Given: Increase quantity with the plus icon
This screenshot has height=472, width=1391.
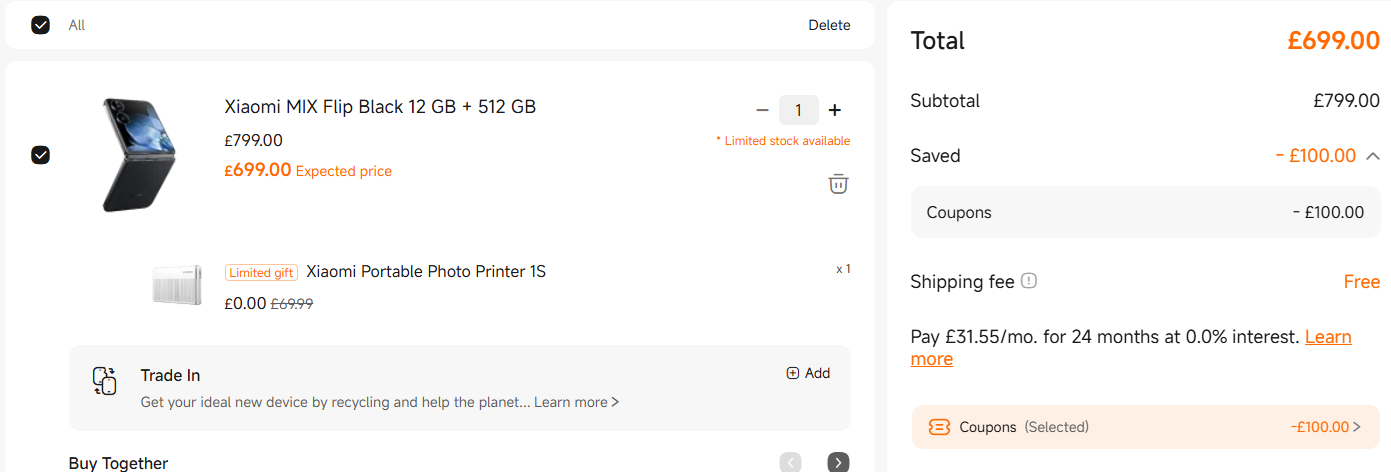Looking at the screenshot, I should (835, 110).
